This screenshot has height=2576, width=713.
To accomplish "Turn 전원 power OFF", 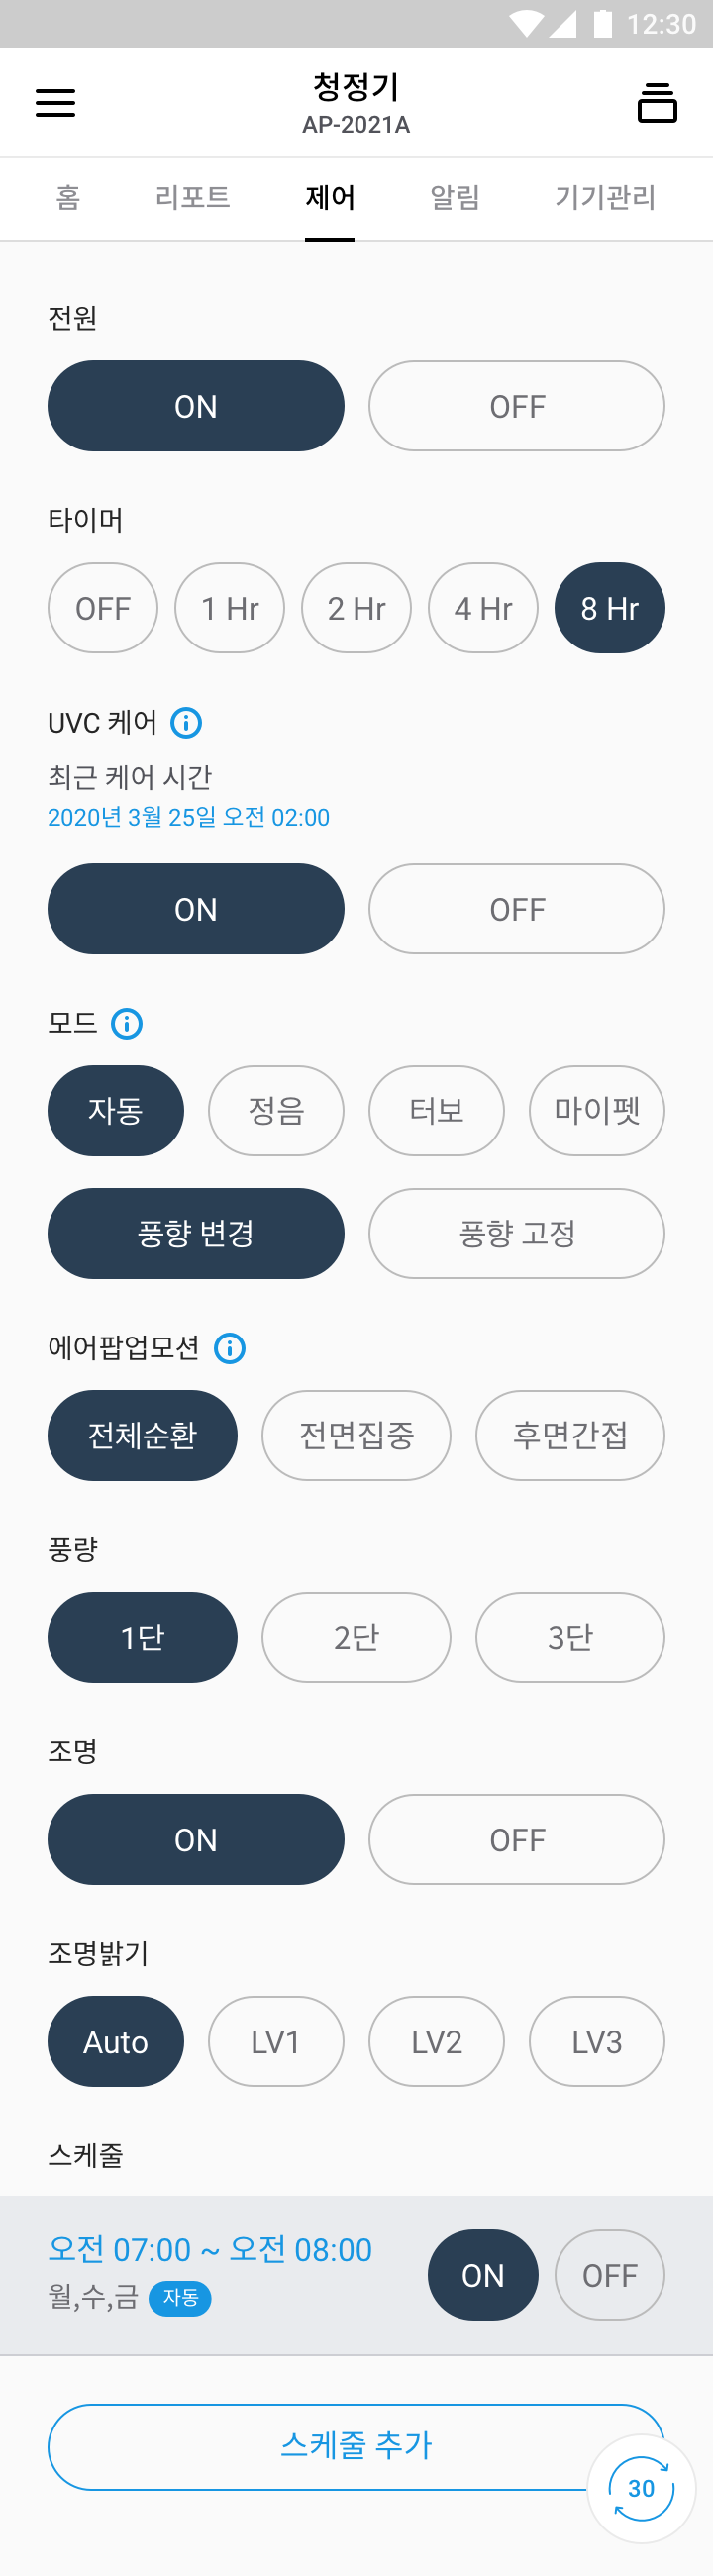I will (516, 406).
